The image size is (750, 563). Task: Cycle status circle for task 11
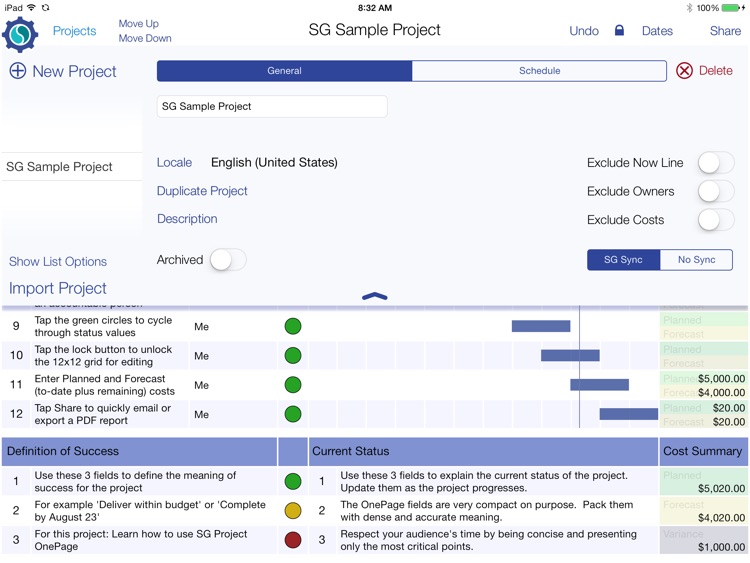(x=293, y=385)
